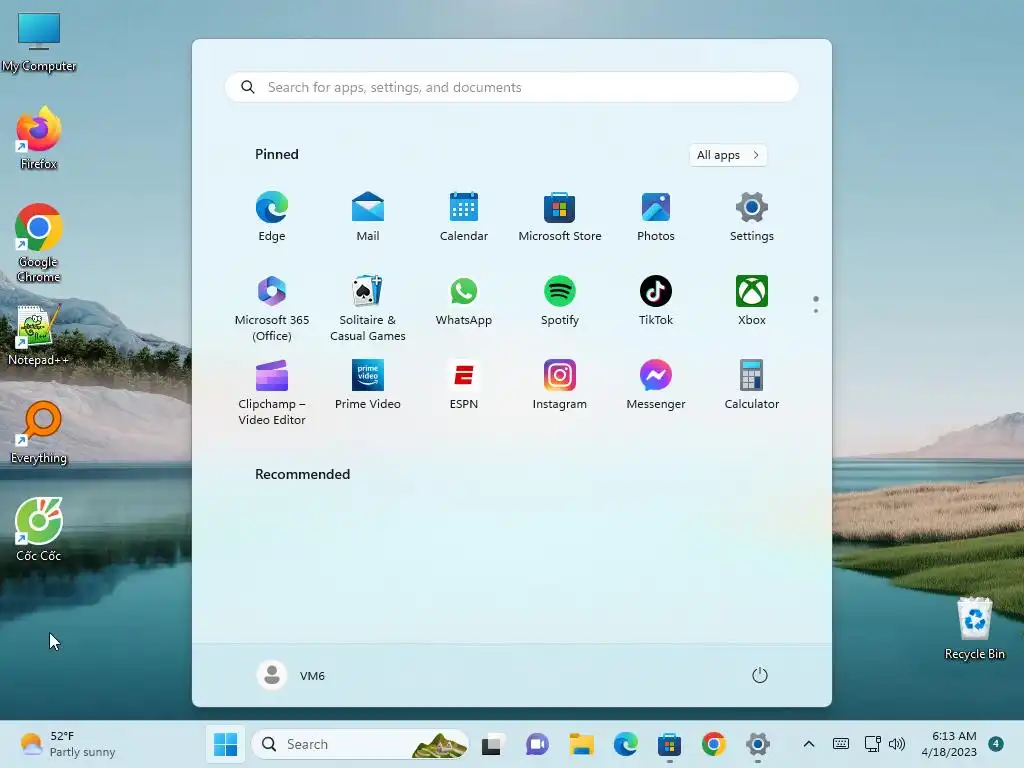Select Cốc Cốc desktop shortcut

(39, 530)
